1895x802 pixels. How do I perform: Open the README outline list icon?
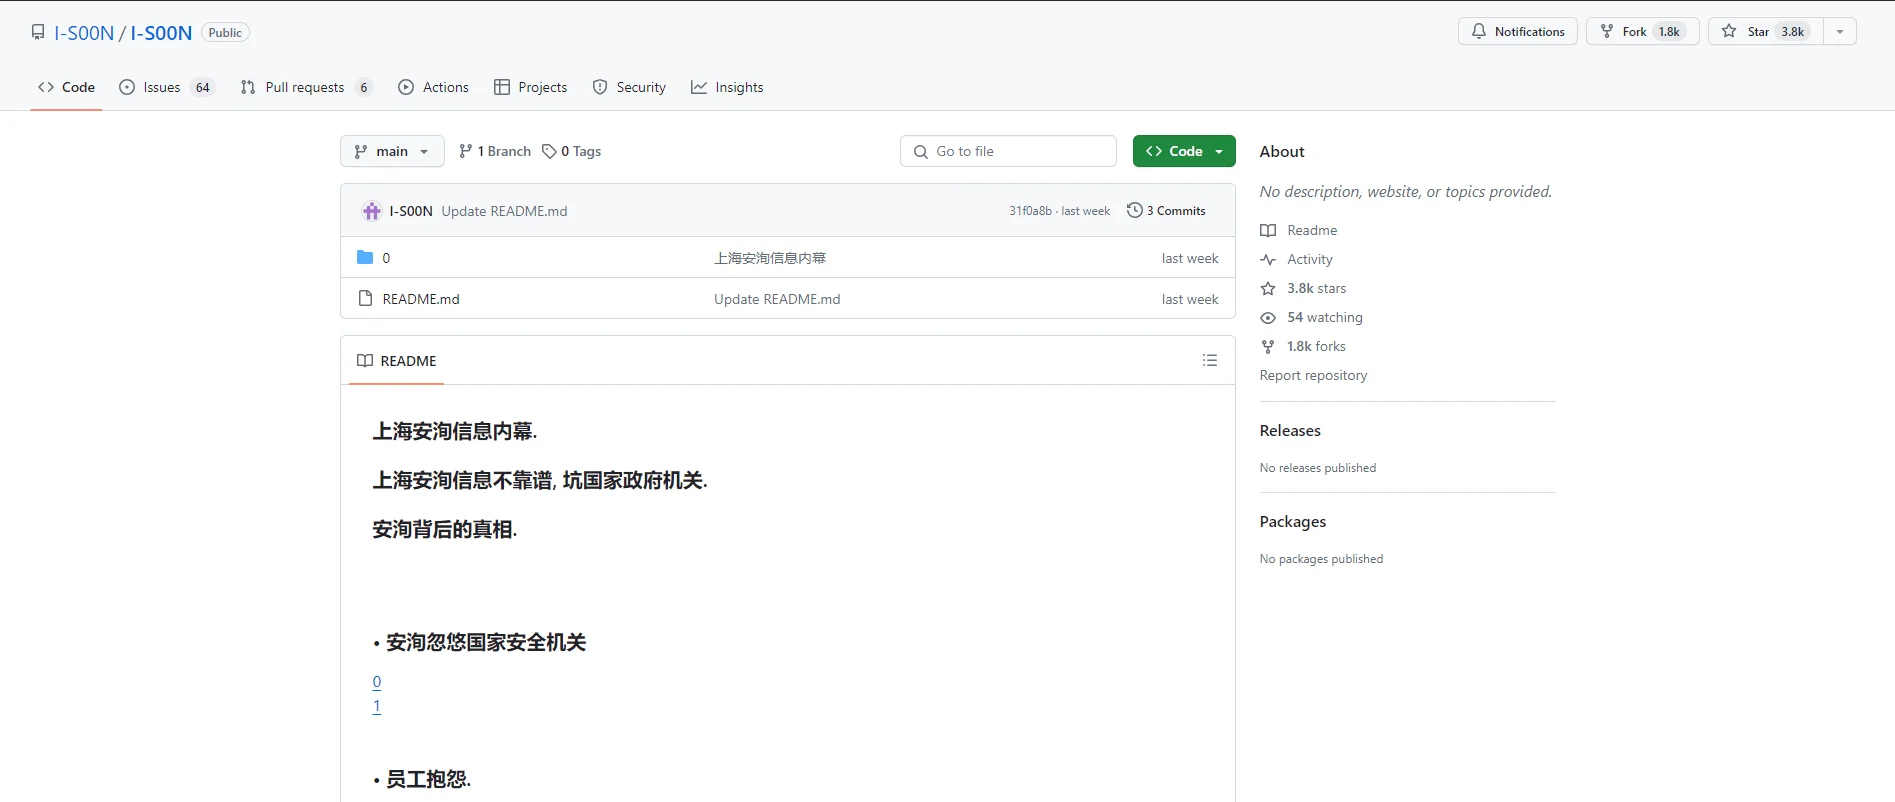(1210, 360)
